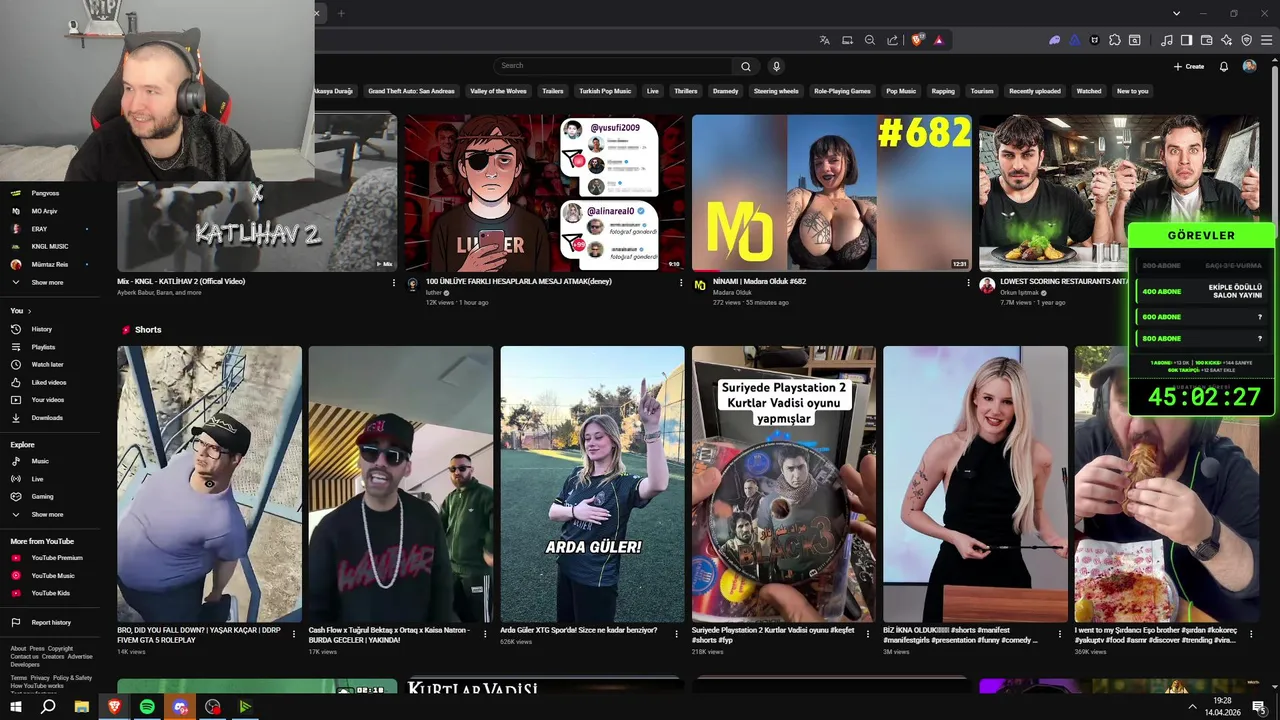Screen dimensions: 1280x720
Task: Click the YouTube search field
Action: point(614,66)
